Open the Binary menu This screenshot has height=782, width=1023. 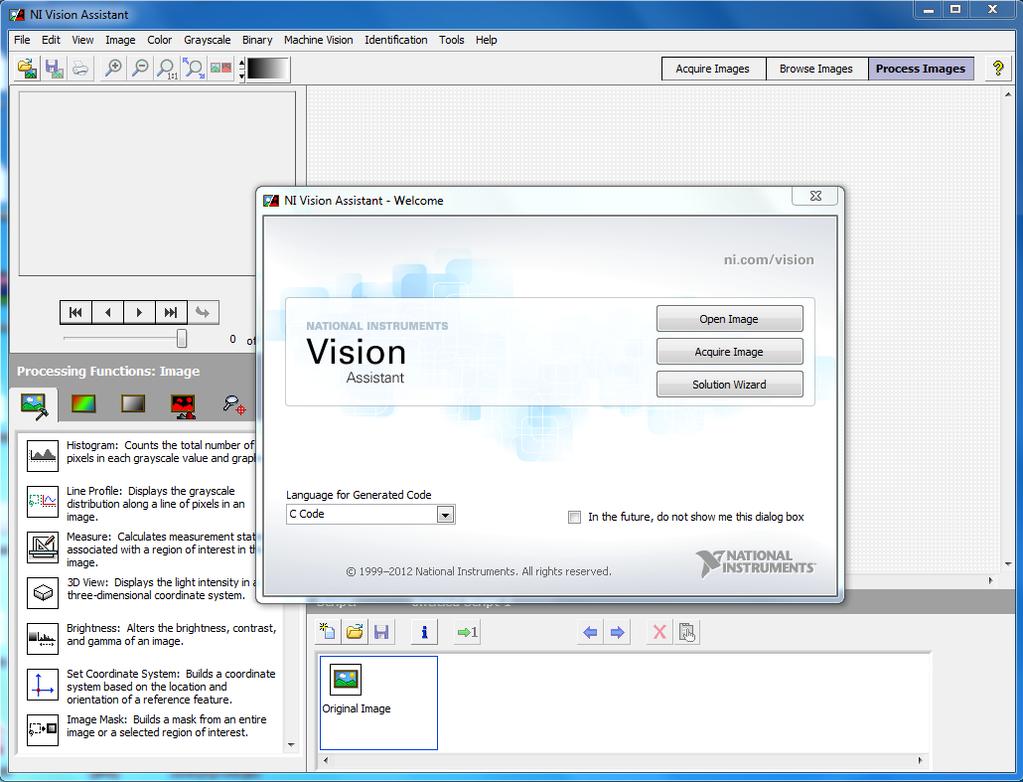pyautogui.click(x=257, y=40)
